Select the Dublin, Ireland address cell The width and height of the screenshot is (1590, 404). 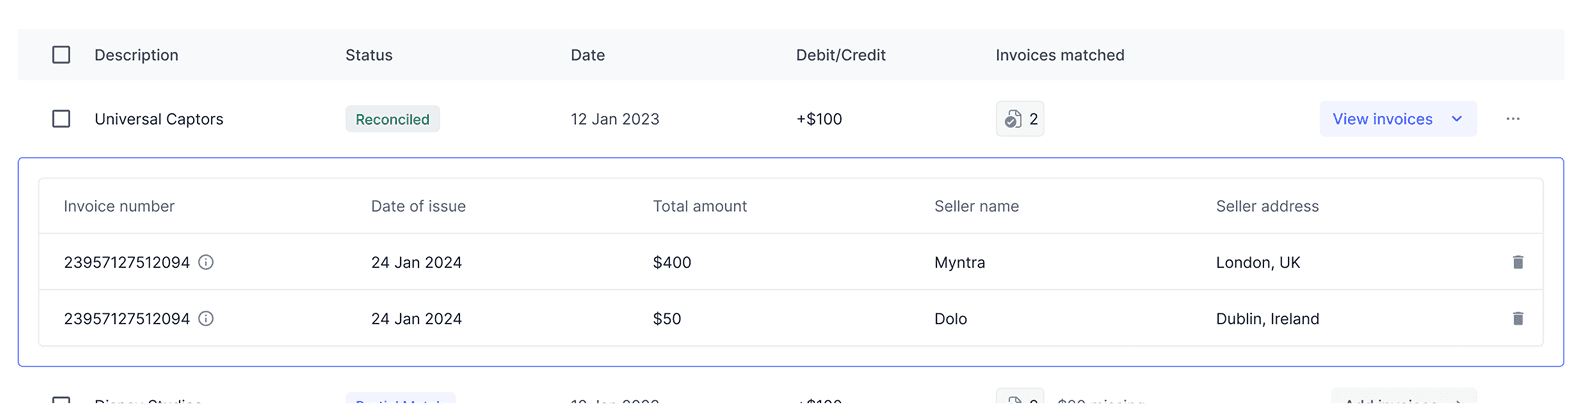tap(1267, 319)
